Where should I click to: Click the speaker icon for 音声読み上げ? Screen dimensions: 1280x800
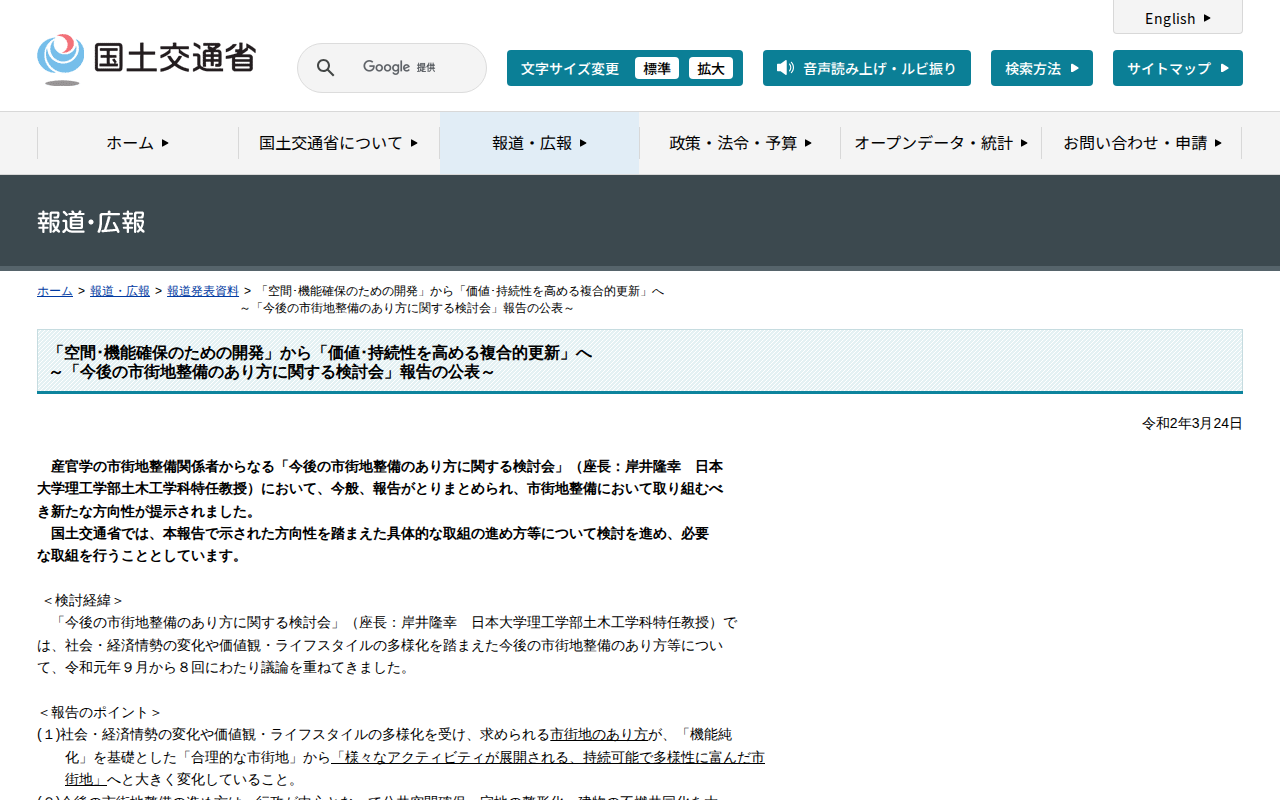click(785, 68)
